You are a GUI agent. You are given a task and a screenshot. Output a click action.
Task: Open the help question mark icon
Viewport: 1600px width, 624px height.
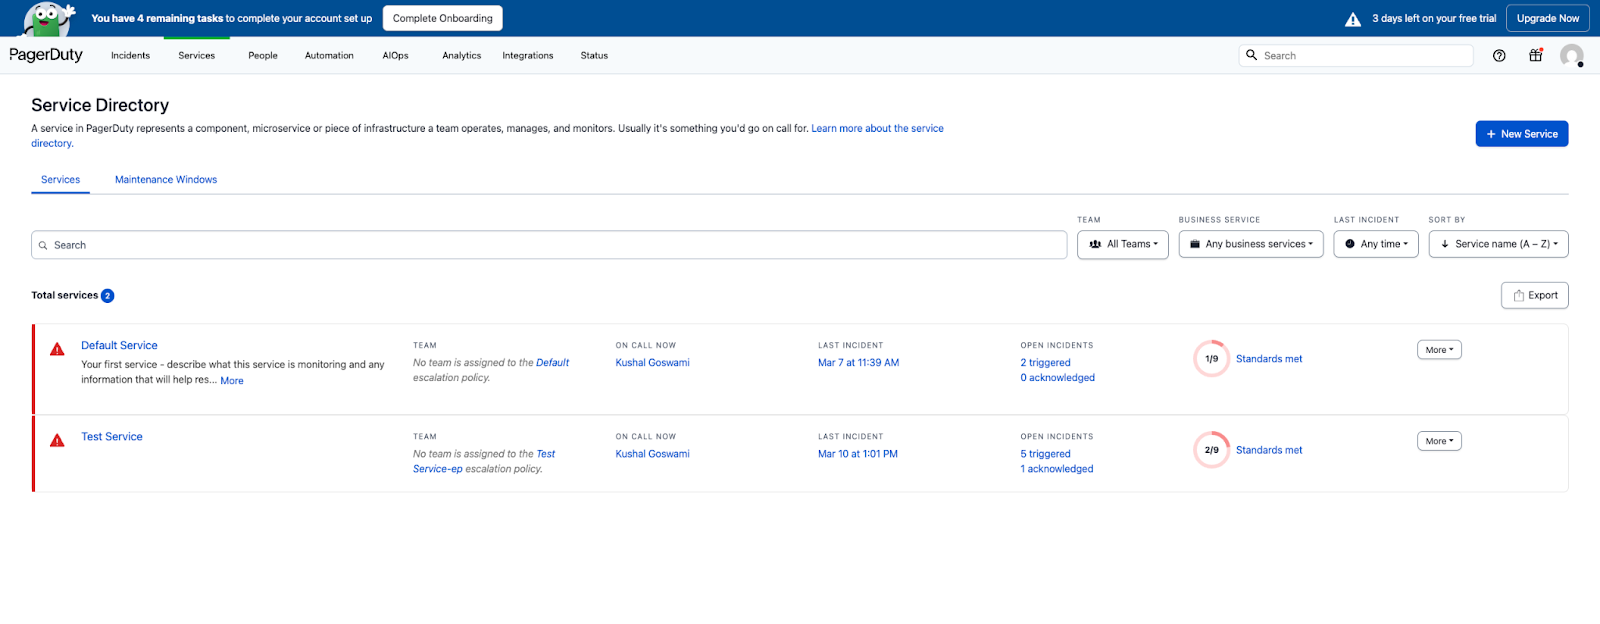pos(1499,56)
